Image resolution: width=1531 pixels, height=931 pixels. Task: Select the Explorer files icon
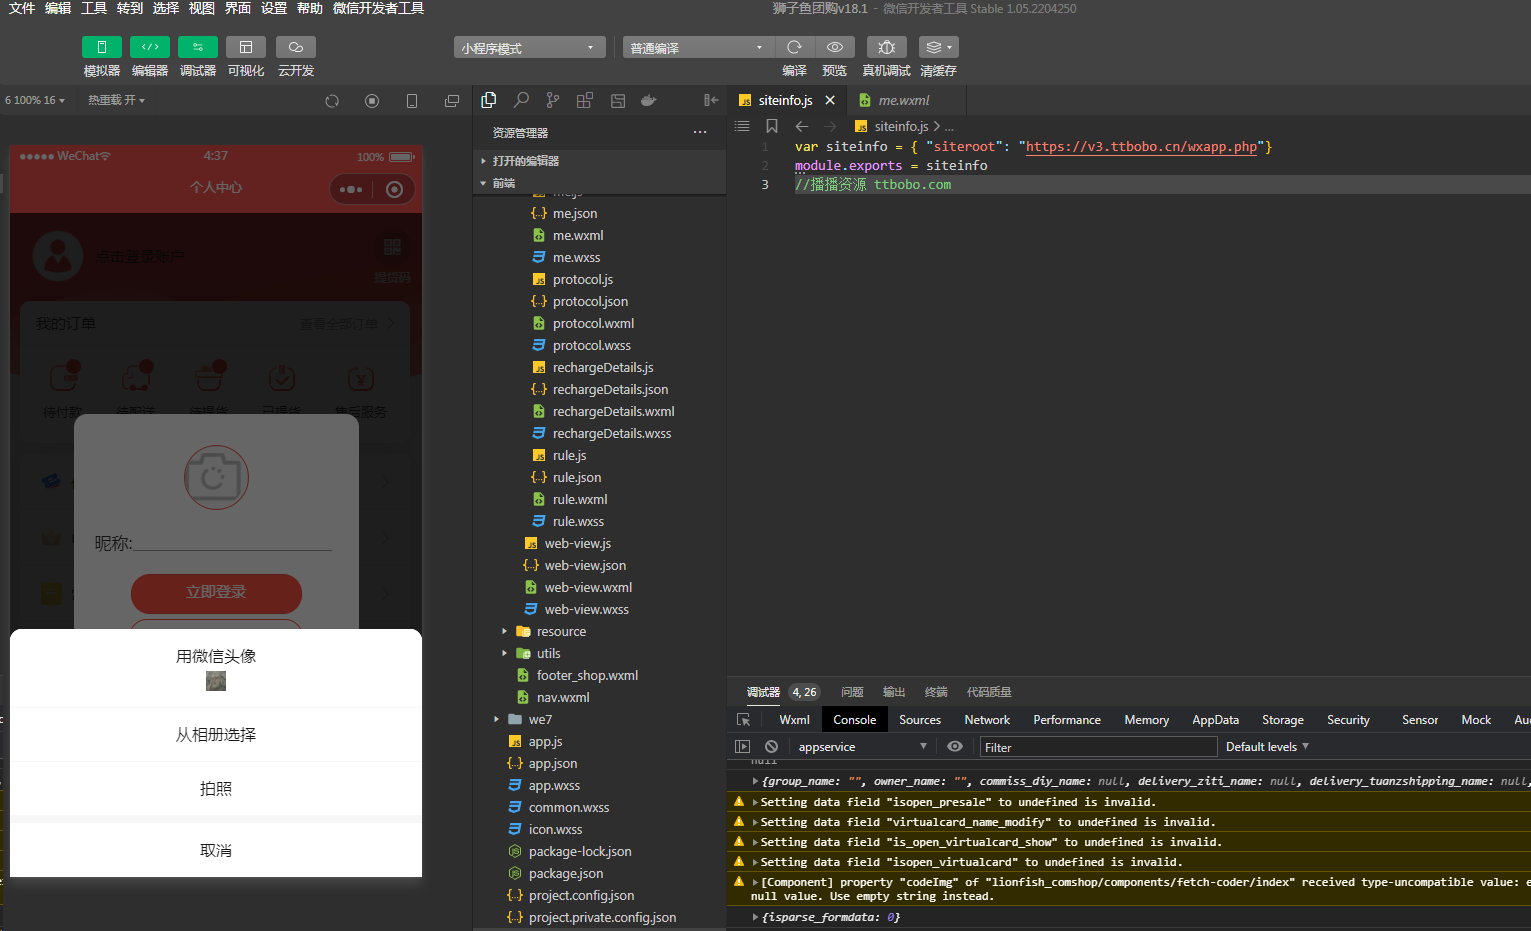point(489,100)
